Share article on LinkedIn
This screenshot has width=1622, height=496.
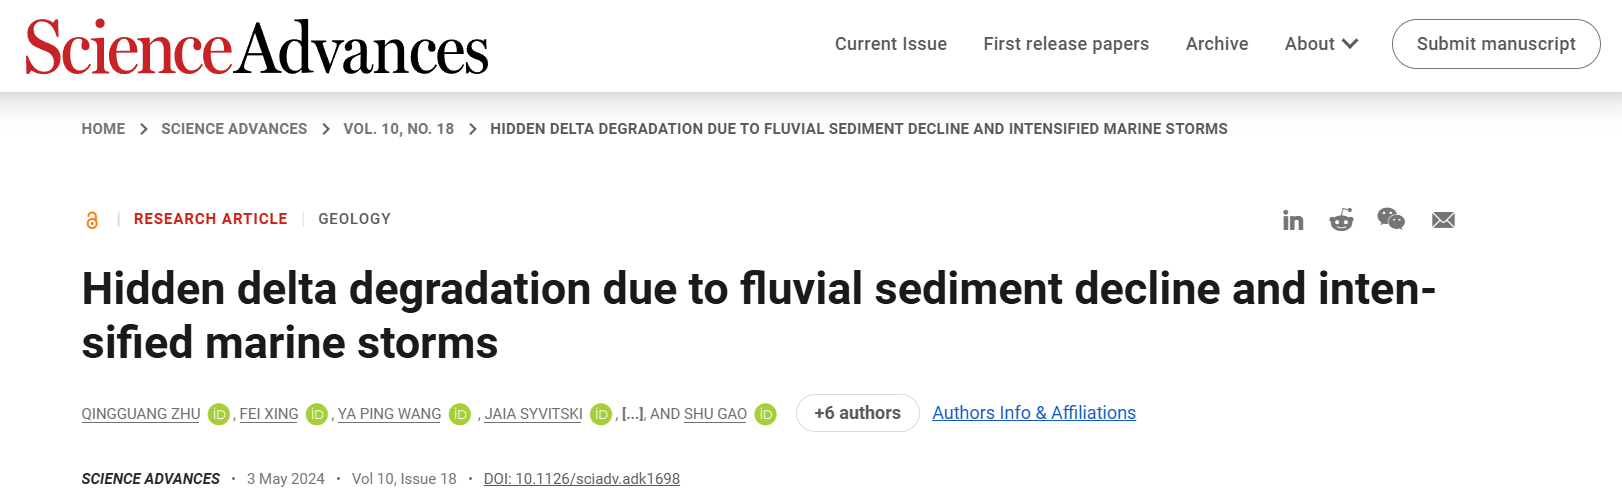tap(1293, 220)
